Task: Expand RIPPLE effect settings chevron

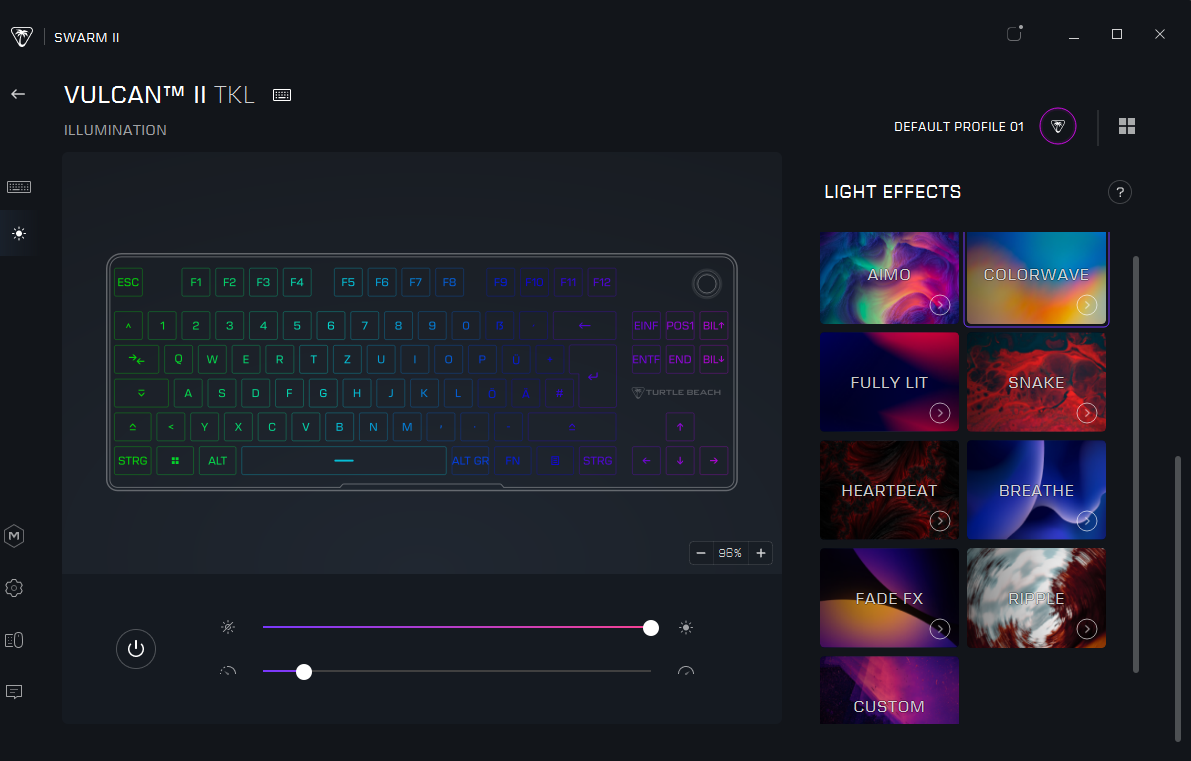Action: (x=1087, y=629)
